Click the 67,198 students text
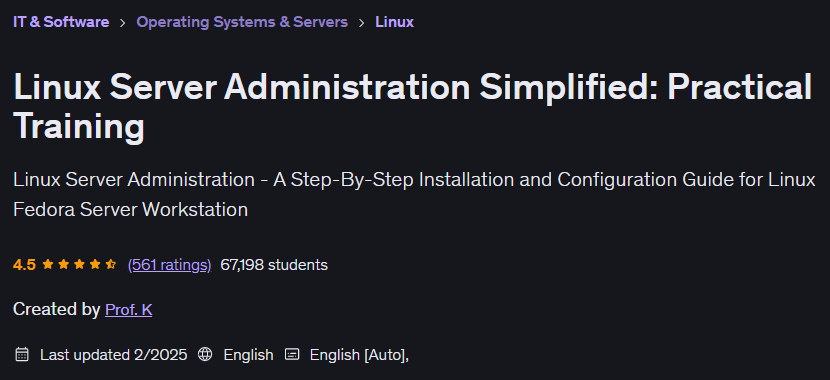This screenshot has height=380, width=830. click(274, 265)
